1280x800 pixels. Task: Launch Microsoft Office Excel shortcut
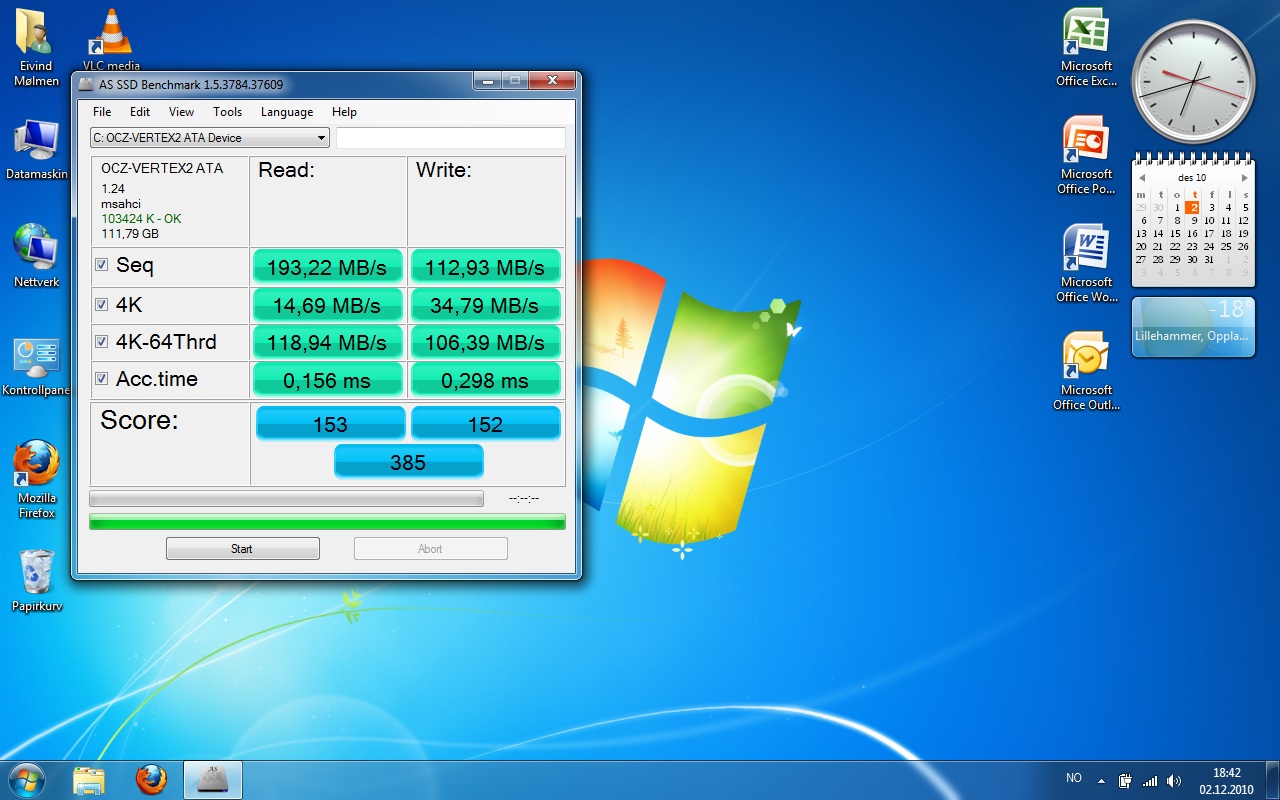(x=1087, y=47)
